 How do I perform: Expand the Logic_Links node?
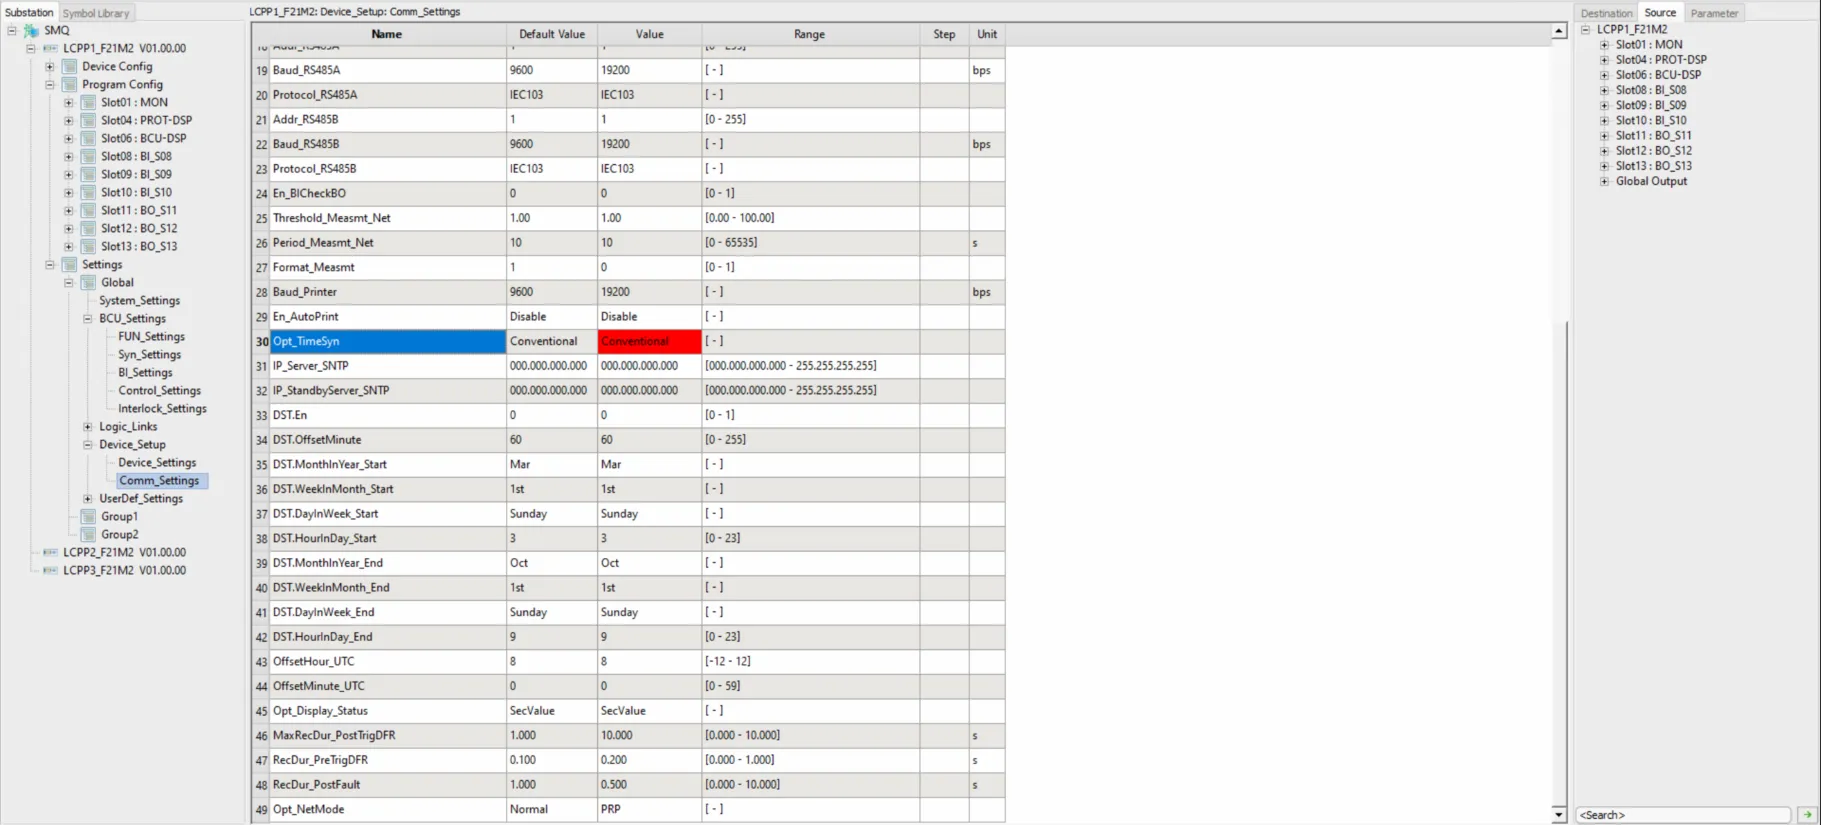pyautogui.click(x=88, y=426)
